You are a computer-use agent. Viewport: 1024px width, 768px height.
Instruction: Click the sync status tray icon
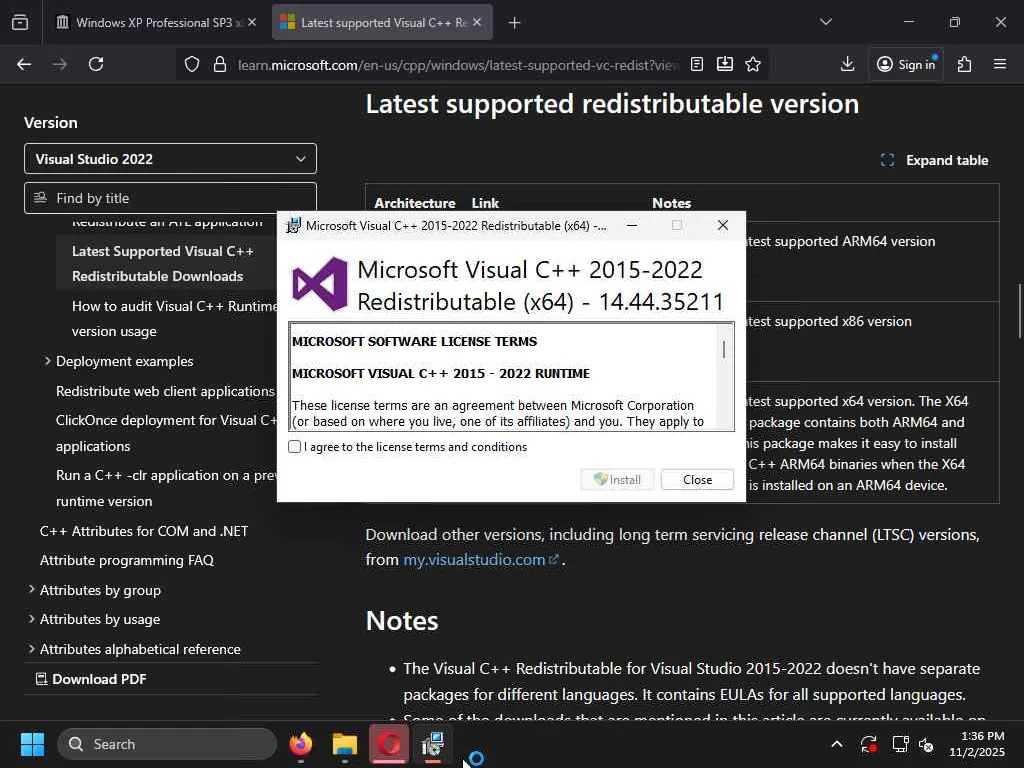869,744
